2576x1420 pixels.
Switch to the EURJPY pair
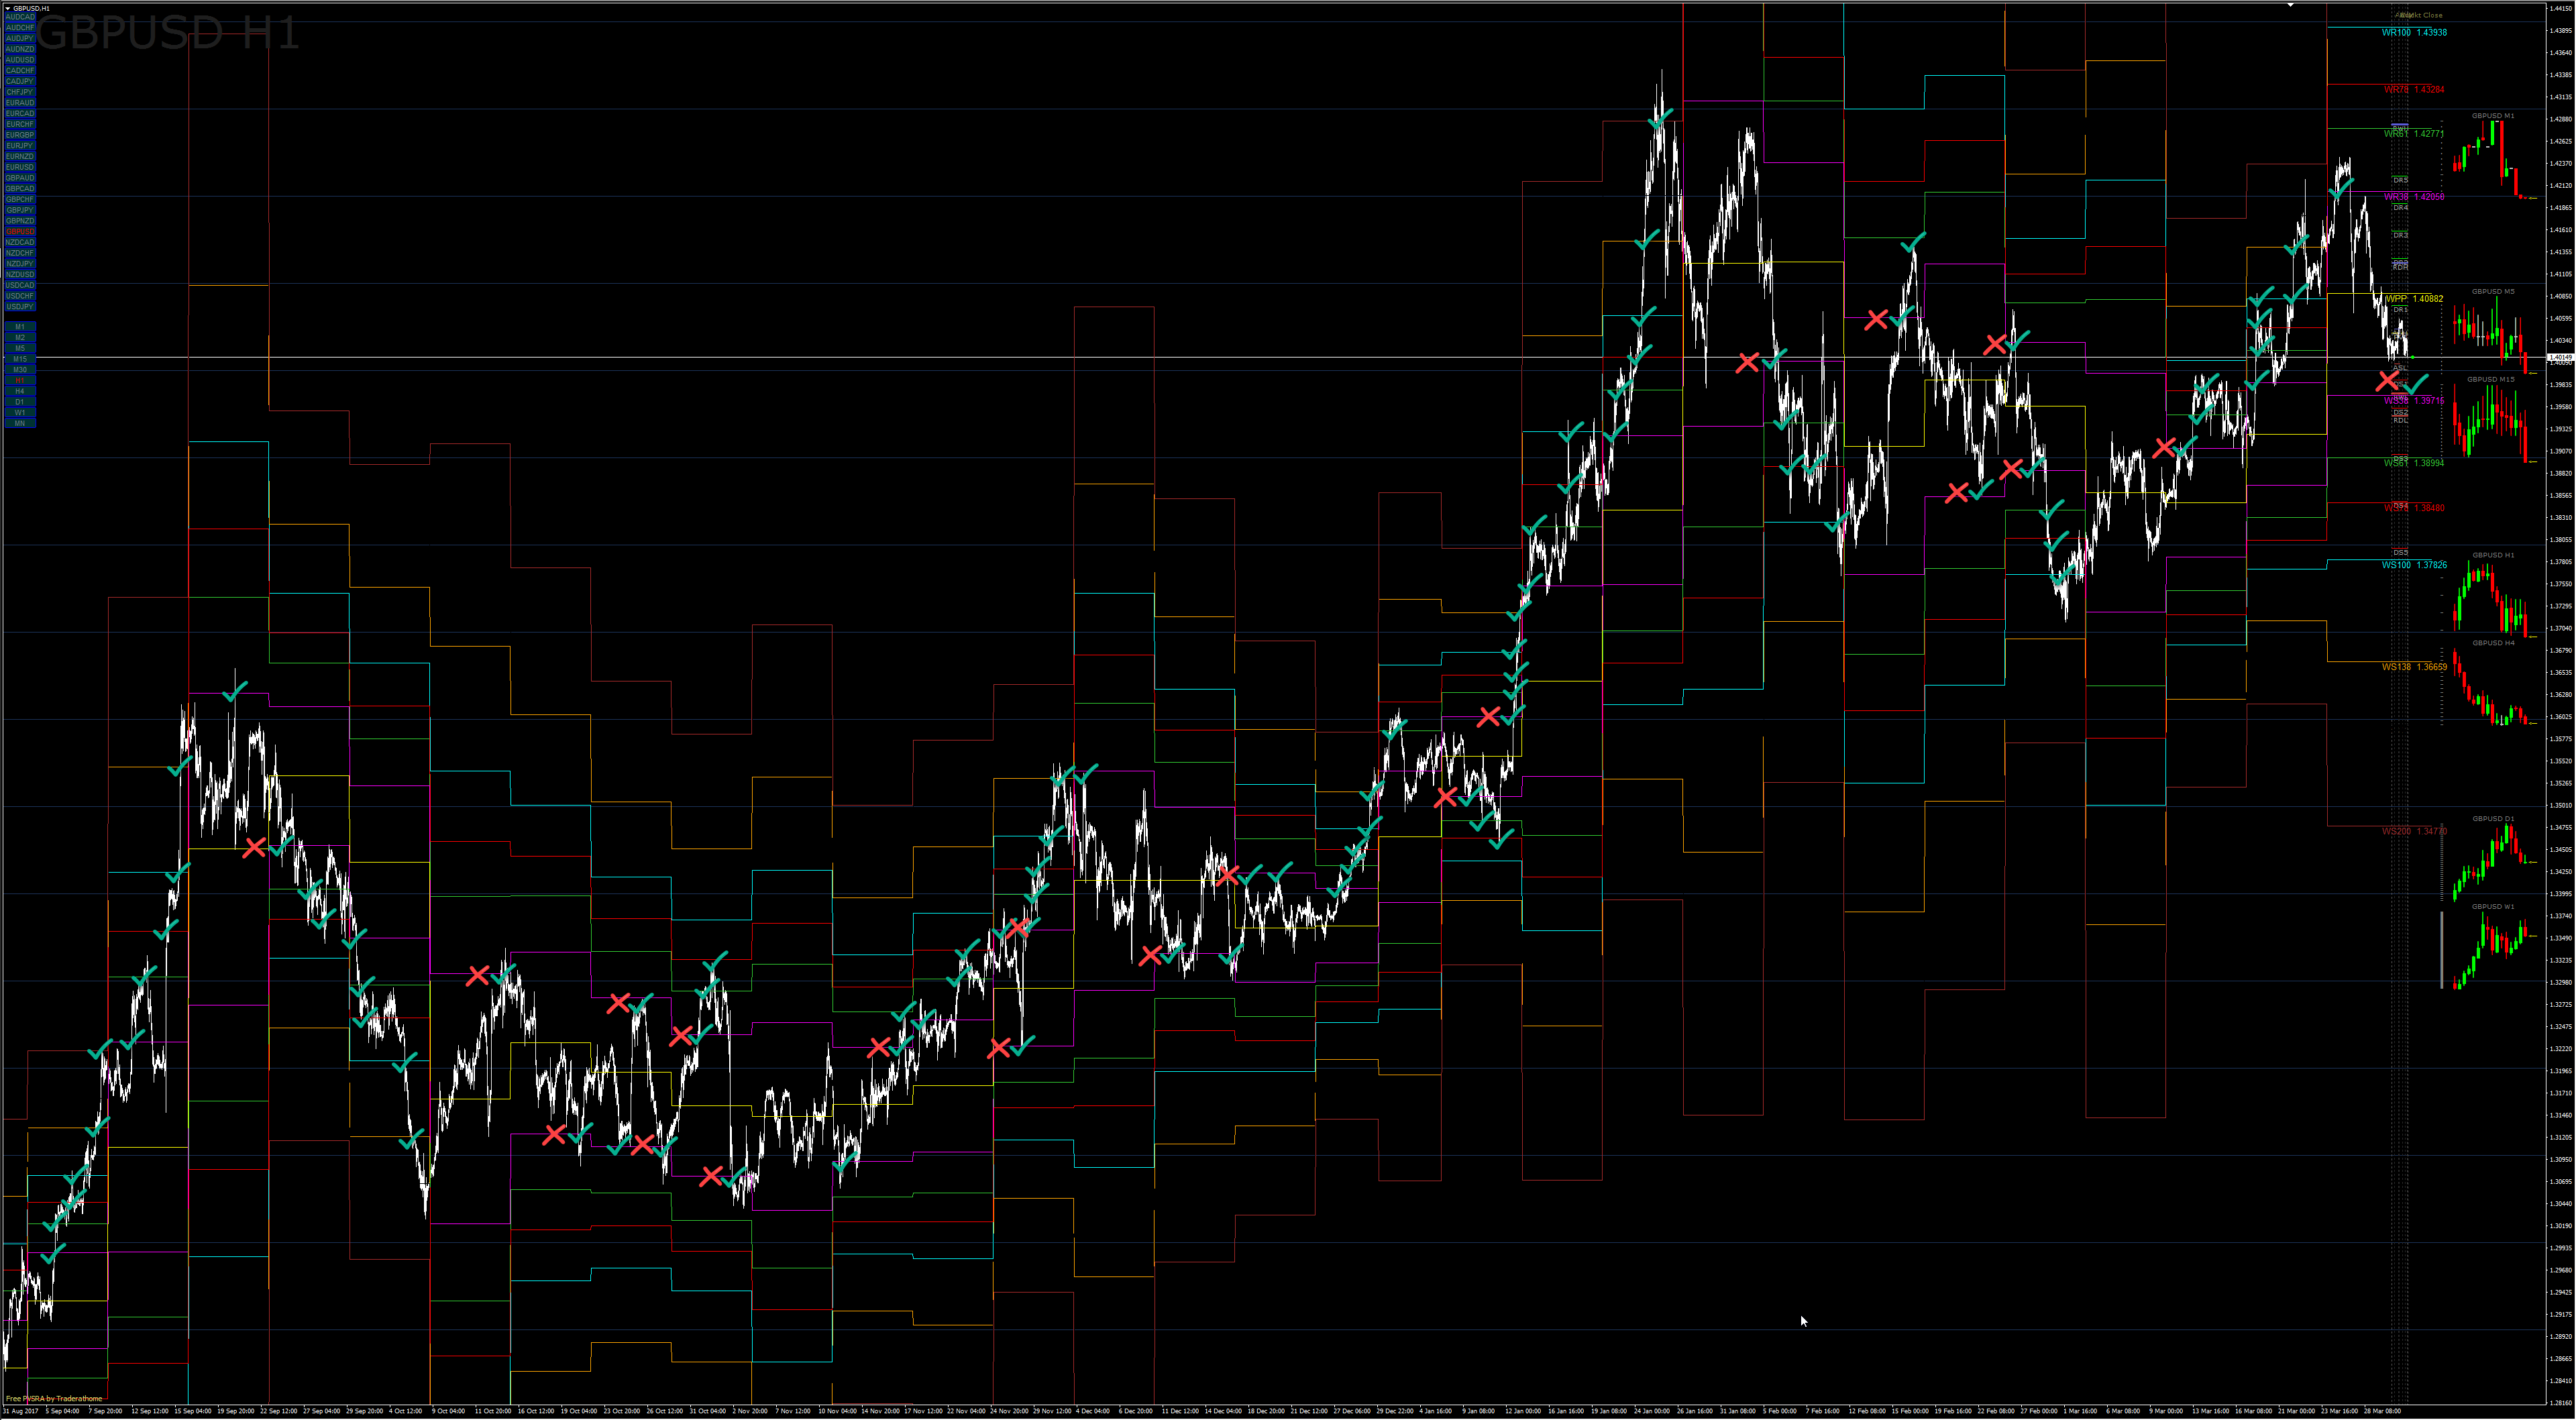click(x=20, y=146)
